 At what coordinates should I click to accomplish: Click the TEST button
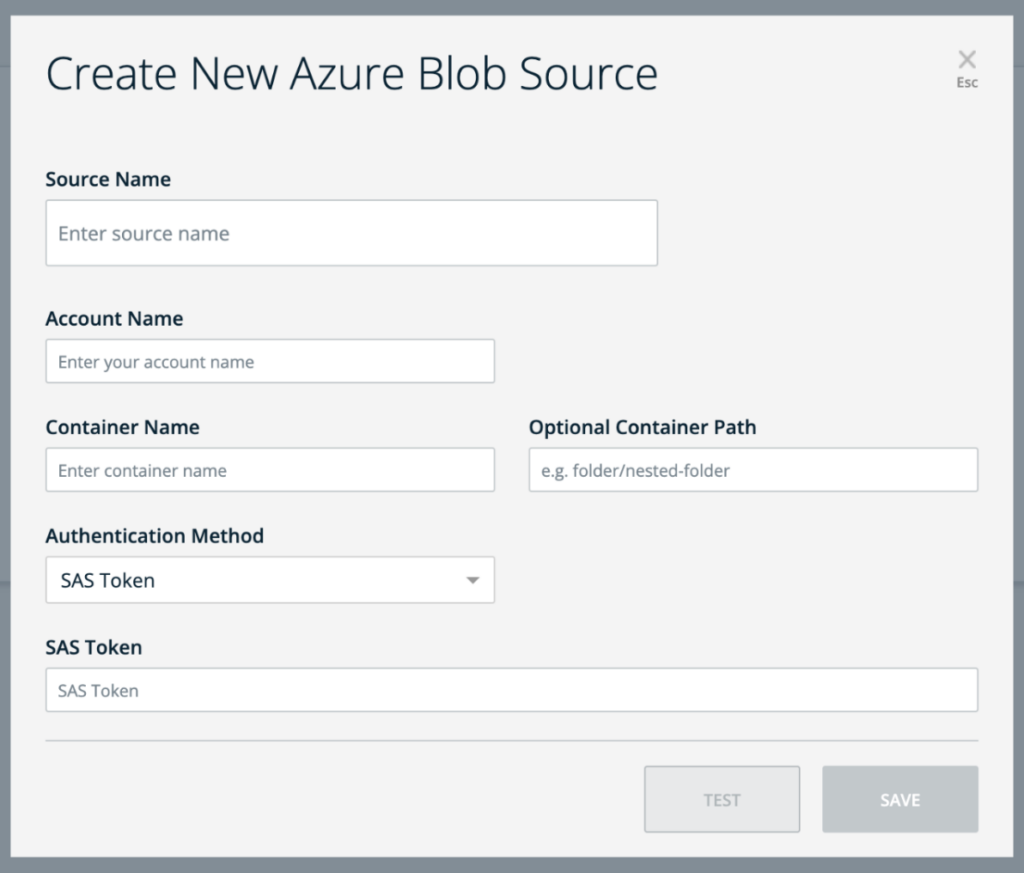pos(722,799)
